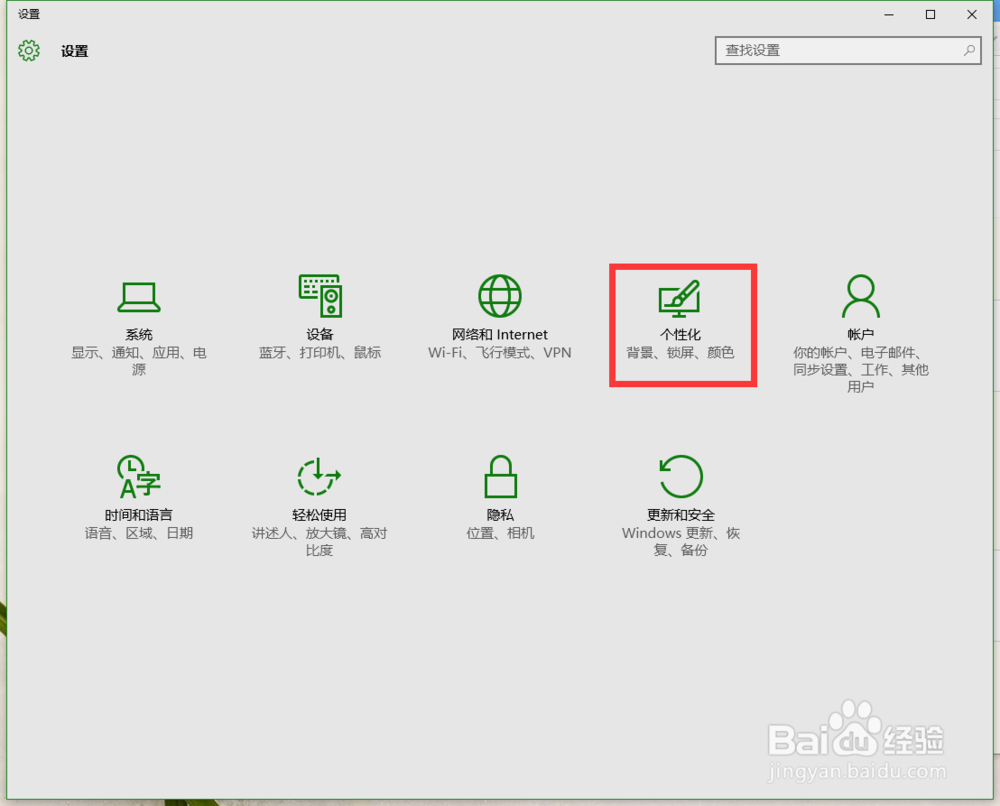Click the magnifier icon in the search box
1000x806 pixels.
(968, 50)
